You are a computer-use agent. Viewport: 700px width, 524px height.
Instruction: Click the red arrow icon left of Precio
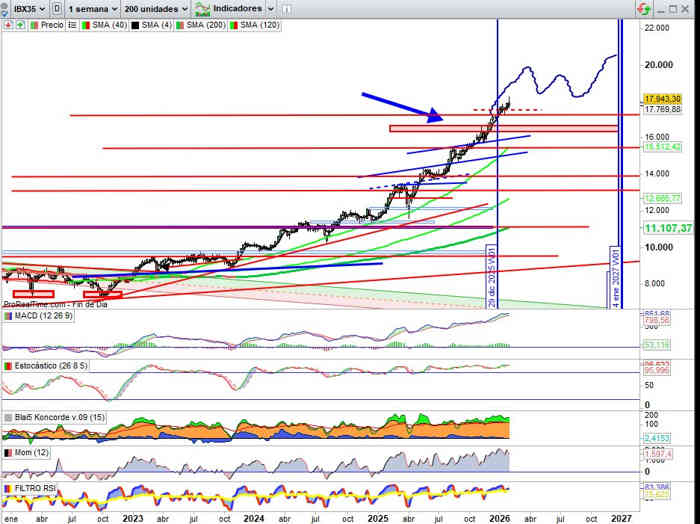tap(8, 21)
